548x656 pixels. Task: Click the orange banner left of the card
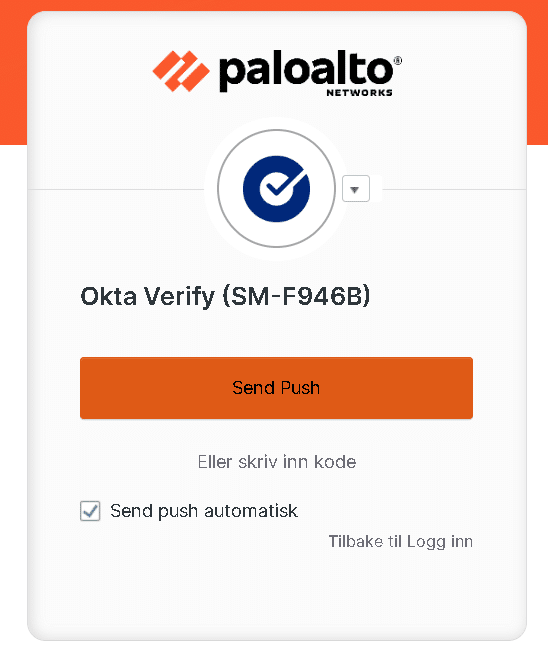pos(13,77)
